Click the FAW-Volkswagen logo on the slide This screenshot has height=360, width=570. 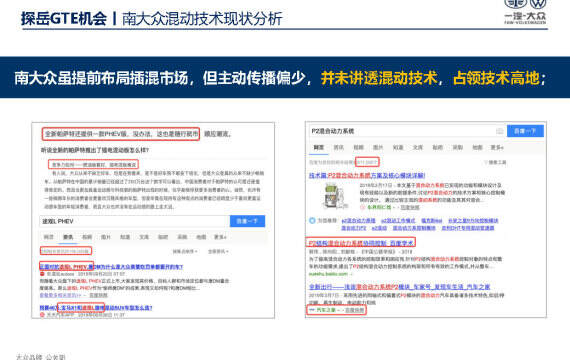click(525, 11)
